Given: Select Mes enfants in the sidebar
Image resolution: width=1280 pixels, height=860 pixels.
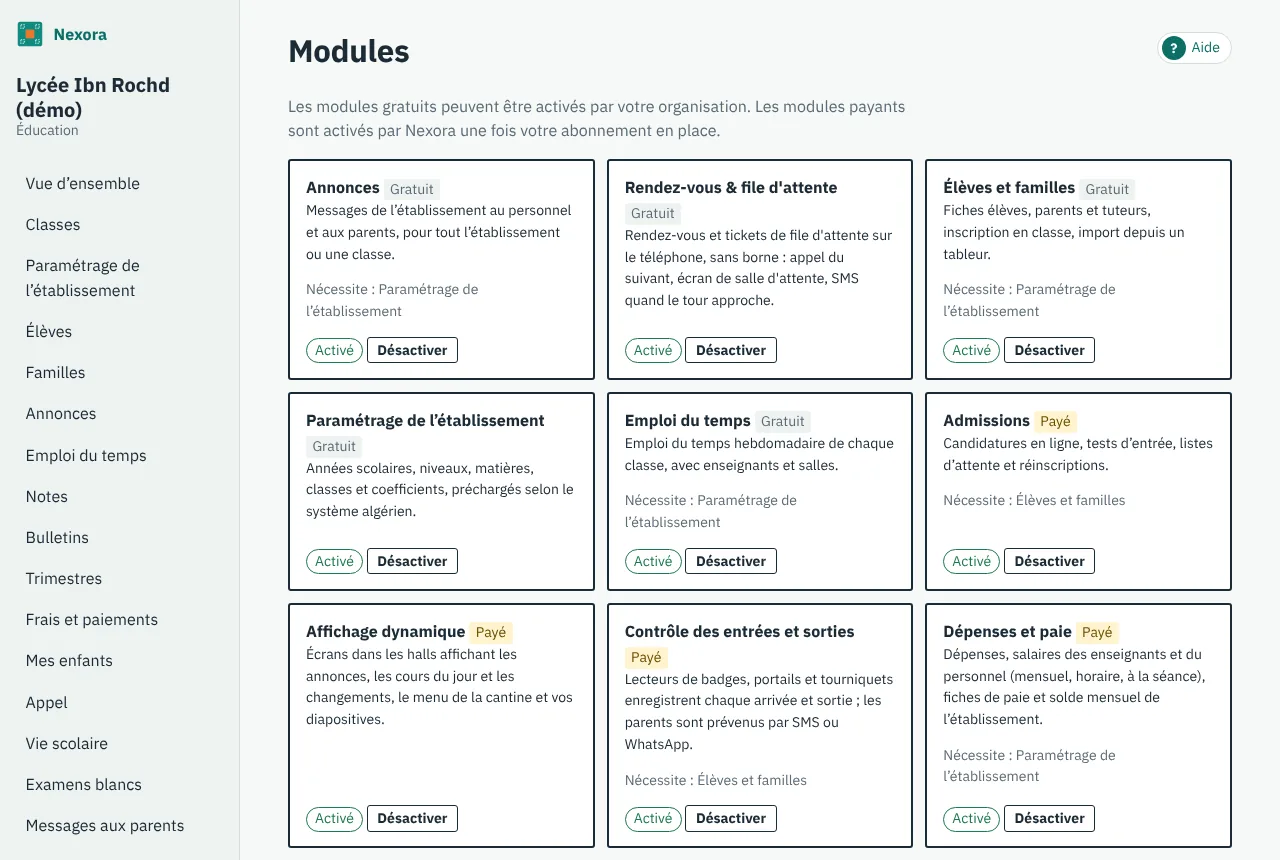Looking at the screenshot, I should click(x=69, y=660).
